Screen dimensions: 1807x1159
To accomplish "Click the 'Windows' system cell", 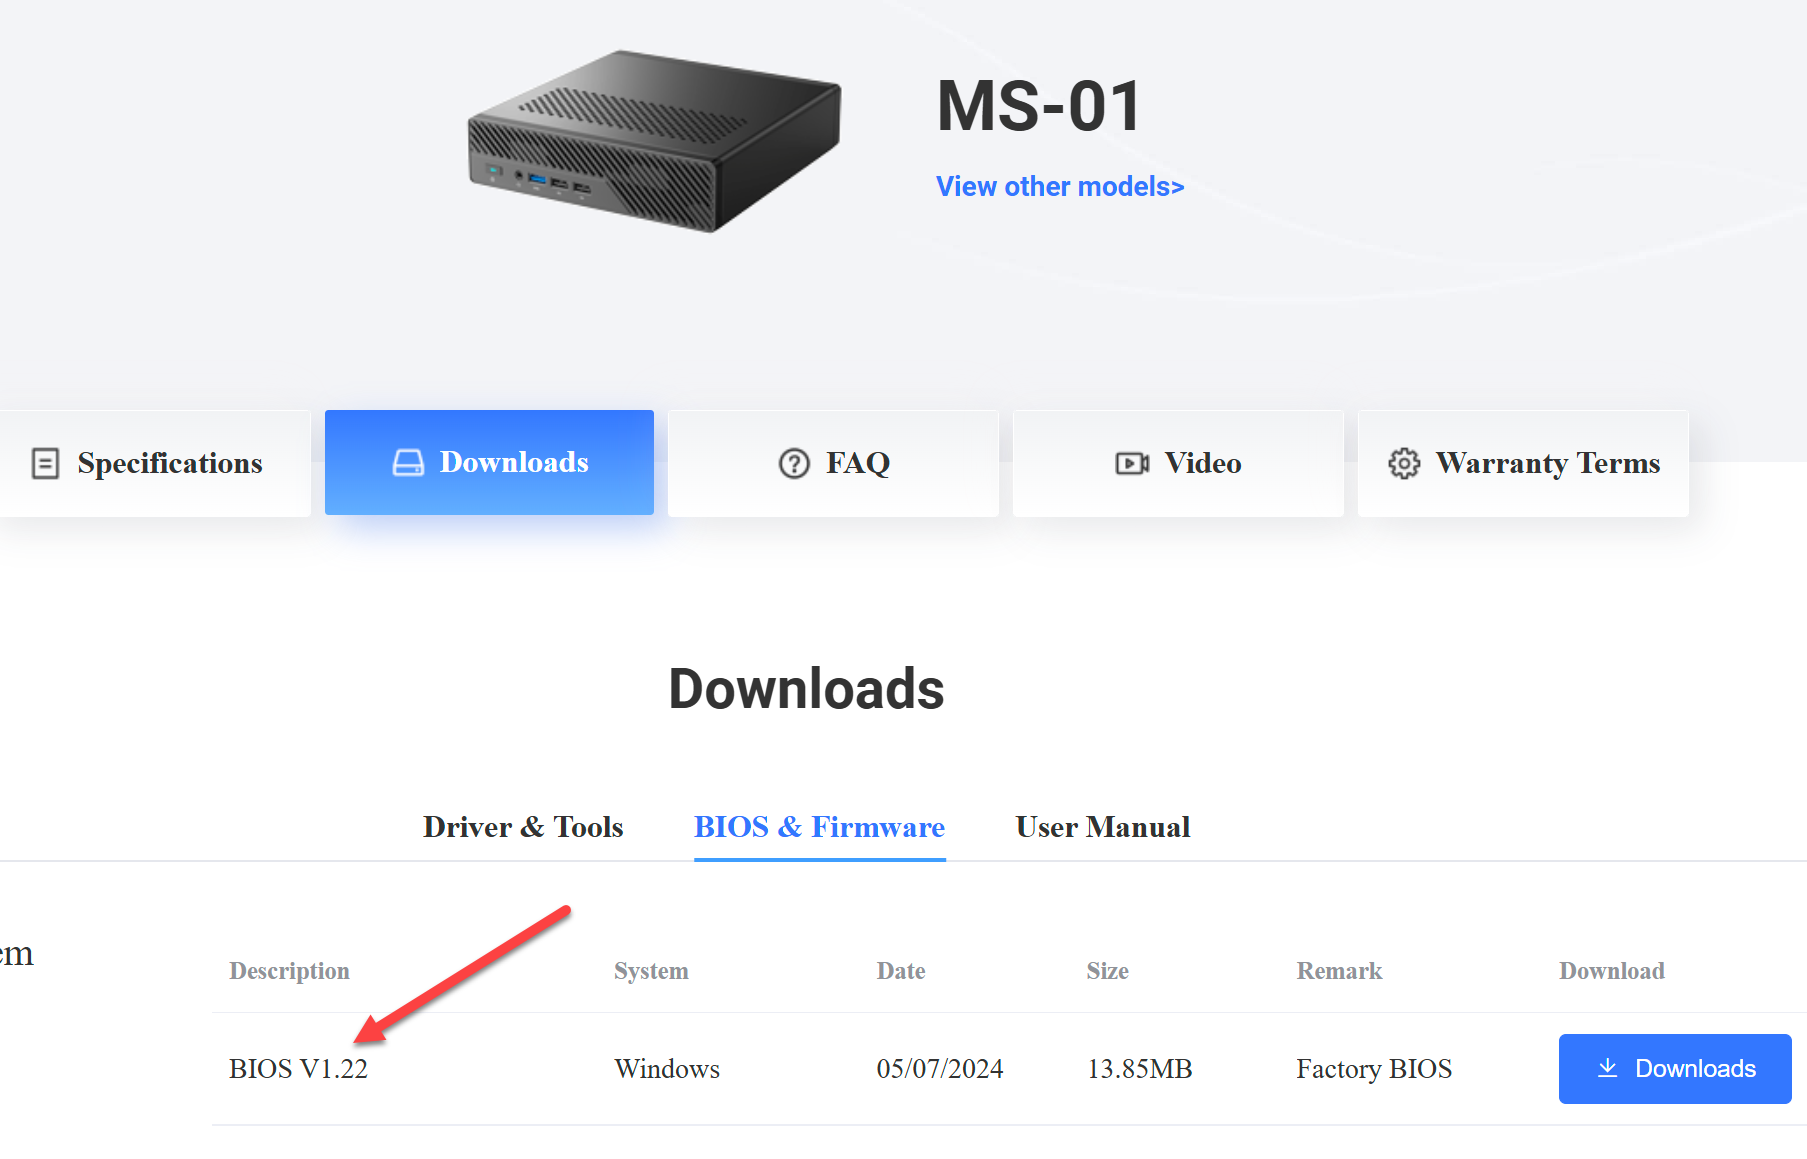I will tap(667, 1069).
